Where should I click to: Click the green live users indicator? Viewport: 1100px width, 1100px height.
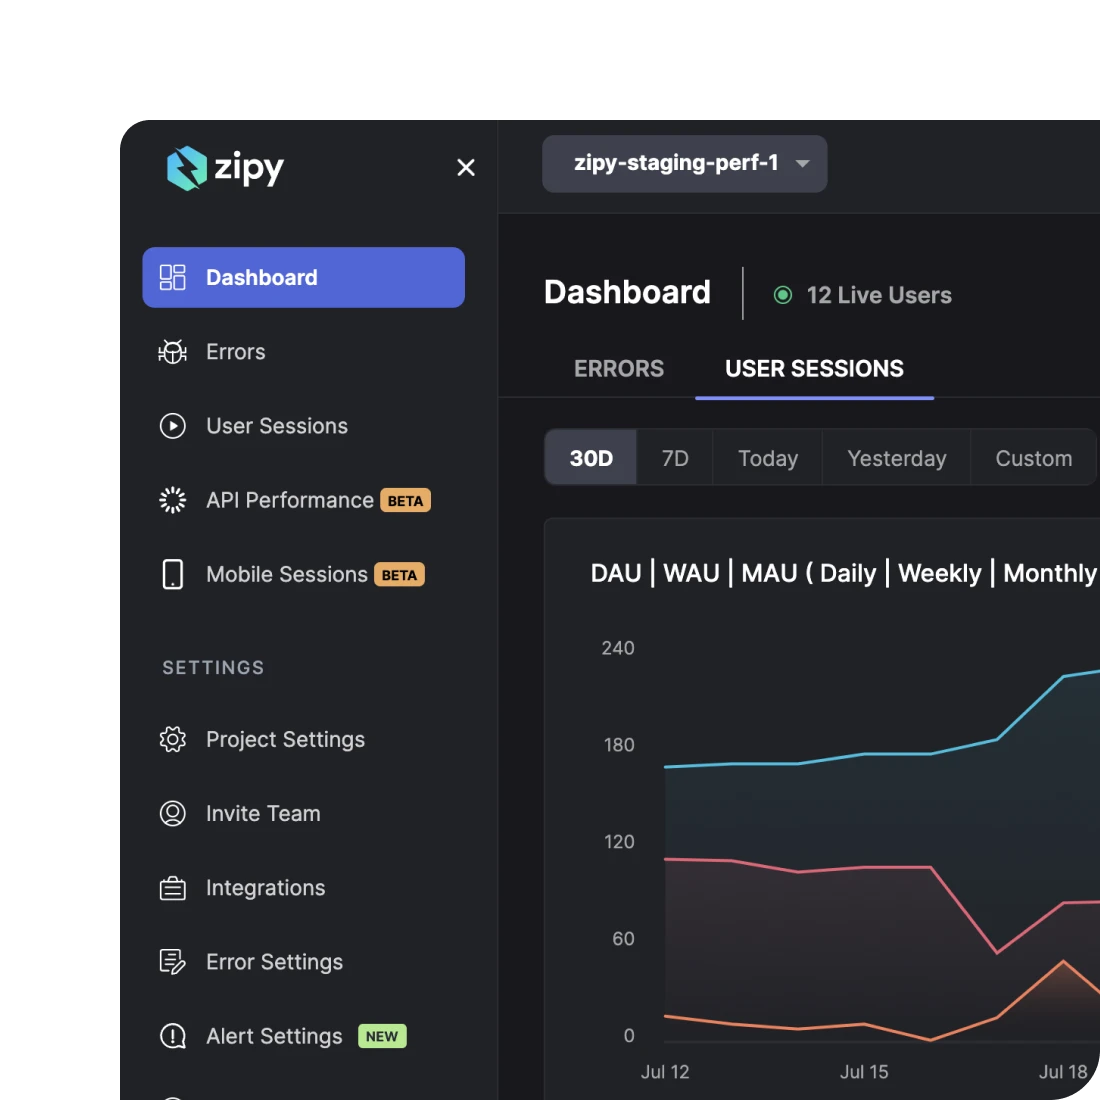783,295
